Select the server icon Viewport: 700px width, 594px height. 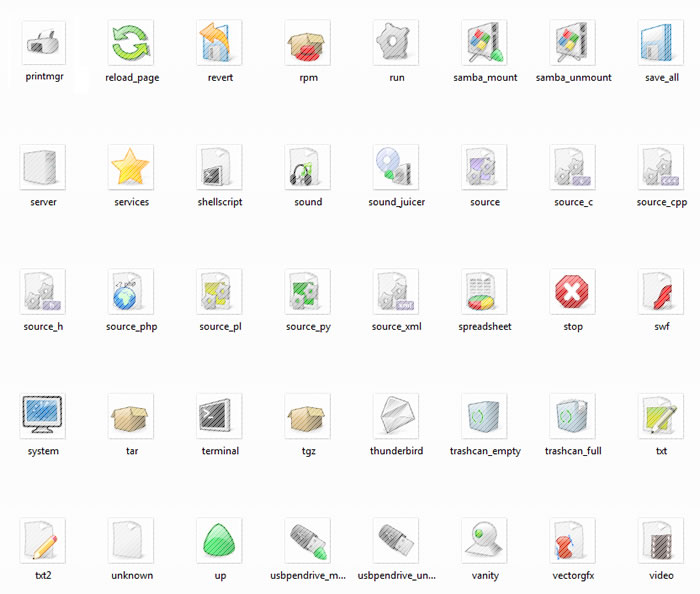42,167
